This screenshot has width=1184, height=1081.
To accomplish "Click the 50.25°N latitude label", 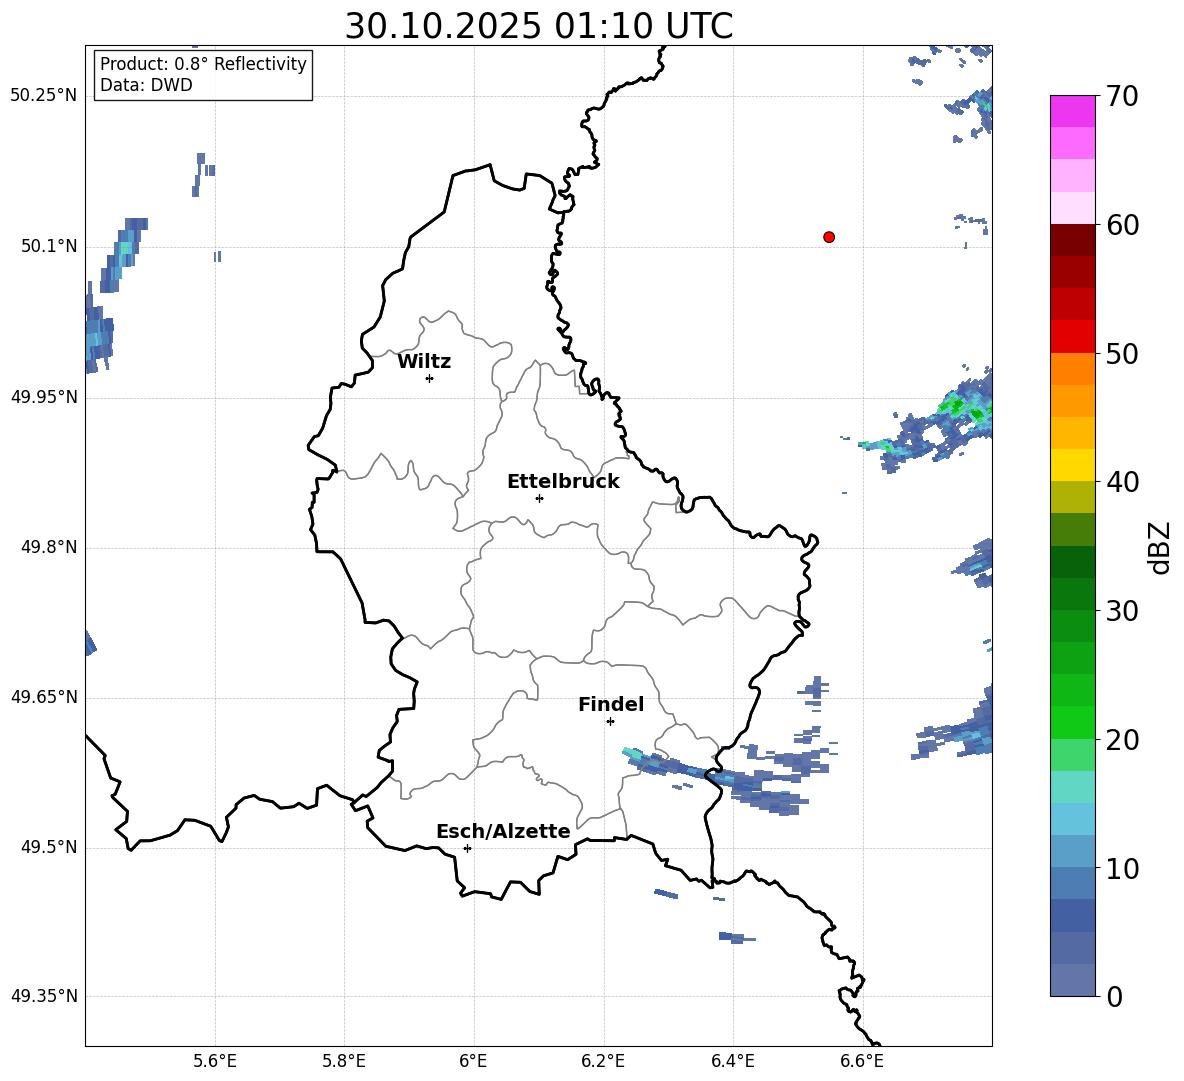I will click(44, 96).
